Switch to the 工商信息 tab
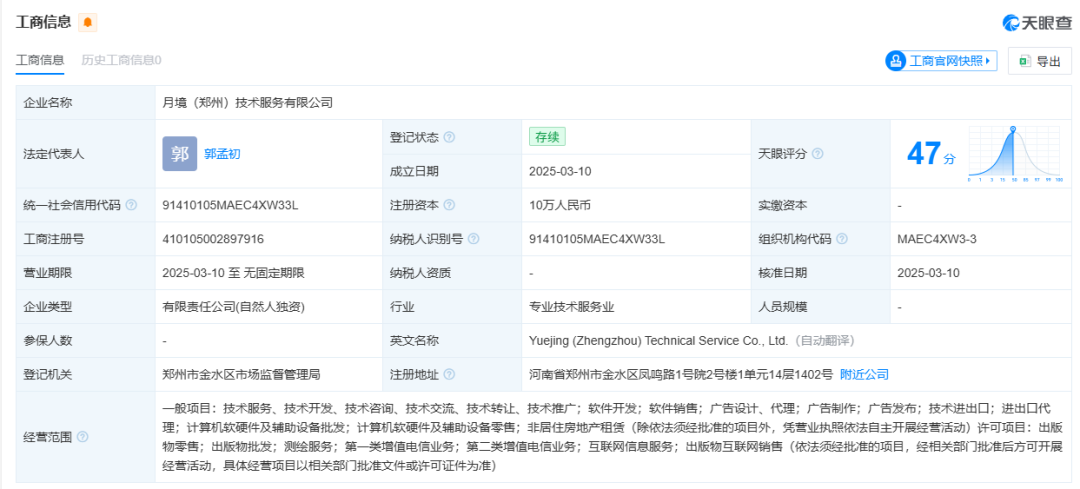Image resolution: width=1080 pixels, height=489 pixels. point(40,61)
